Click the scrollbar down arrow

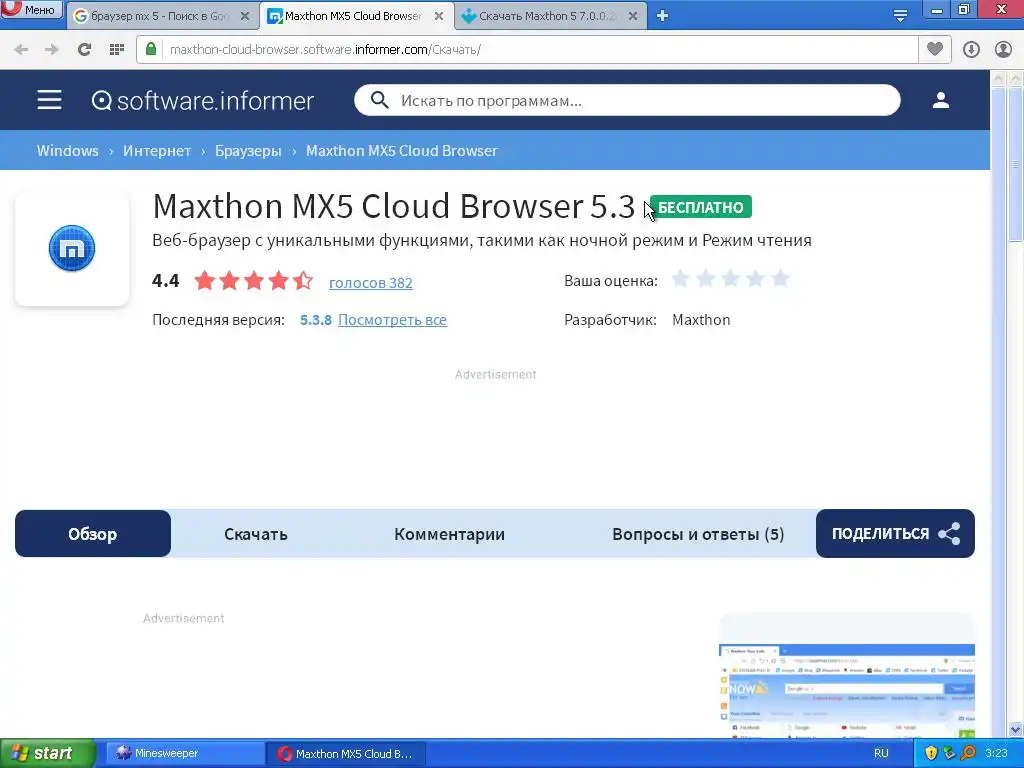point(1014,729)
